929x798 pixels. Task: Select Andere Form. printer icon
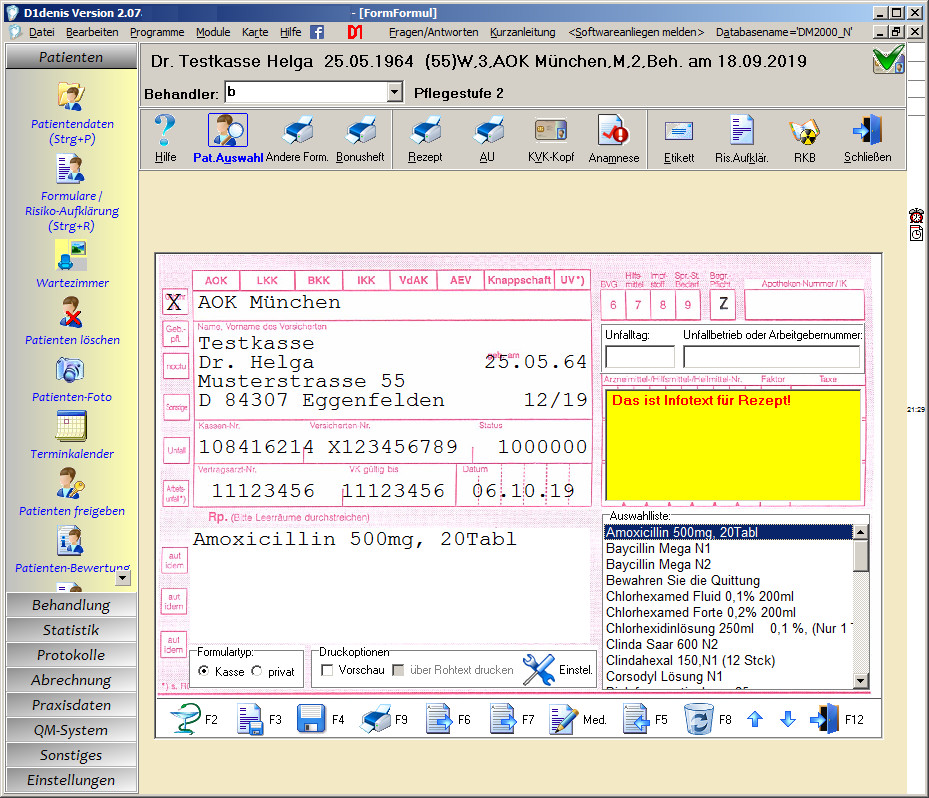click(297, 130)
